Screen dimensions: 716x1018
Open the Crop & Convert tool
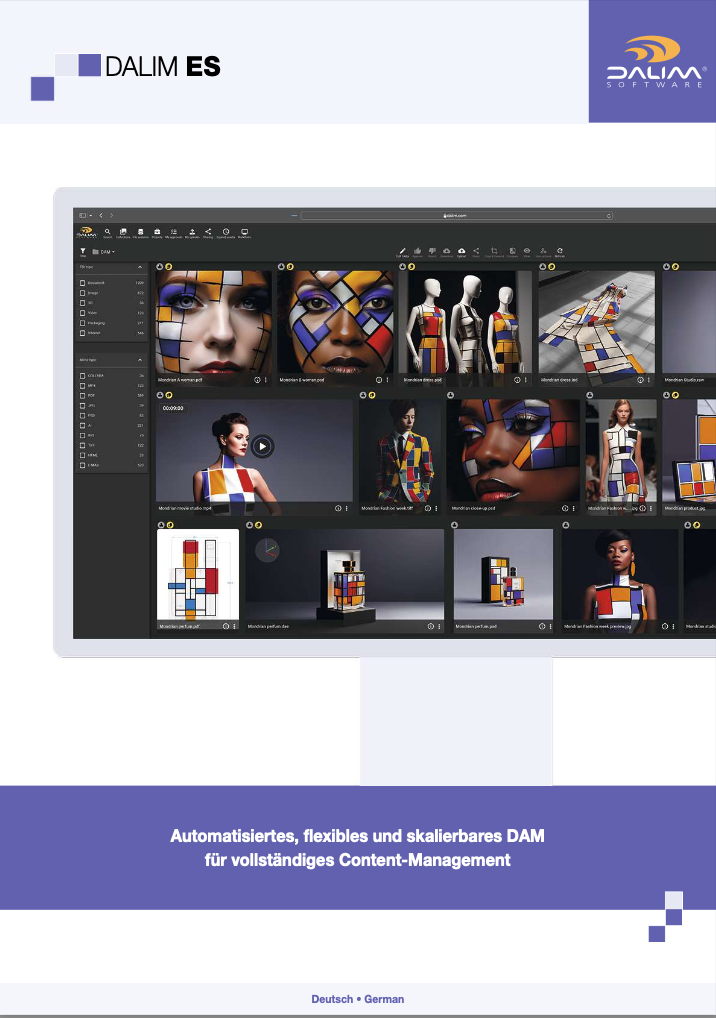[494, 252]
